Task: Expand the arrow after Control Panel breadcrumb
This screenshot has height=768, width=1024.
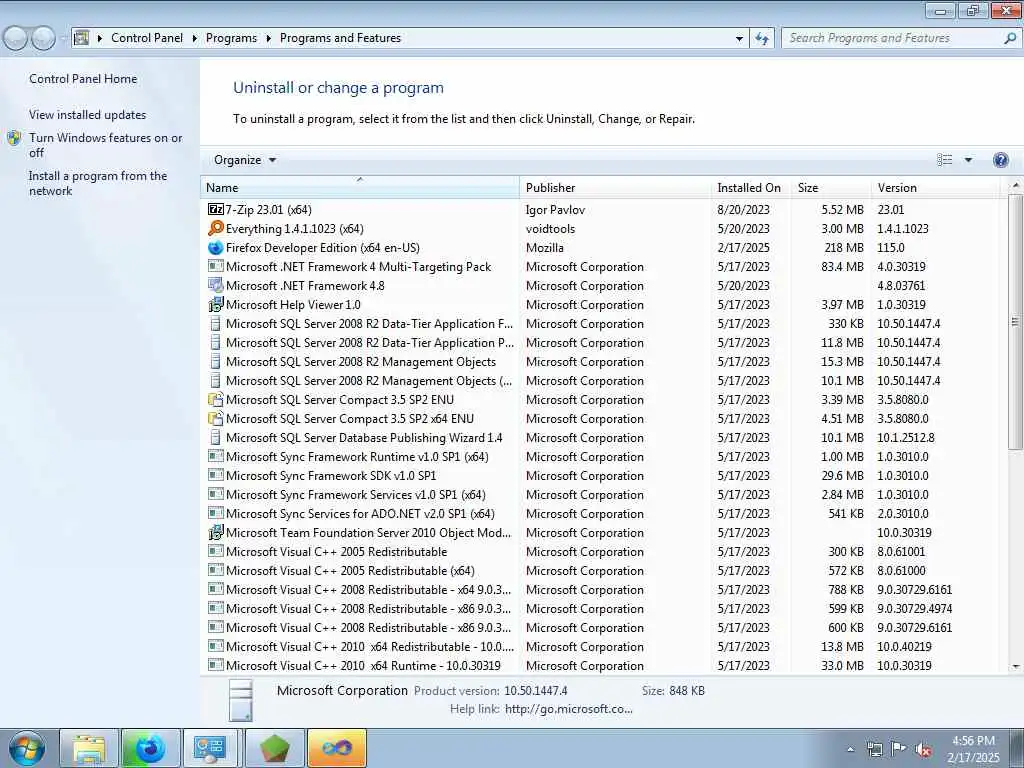Action: coord(195,39)
